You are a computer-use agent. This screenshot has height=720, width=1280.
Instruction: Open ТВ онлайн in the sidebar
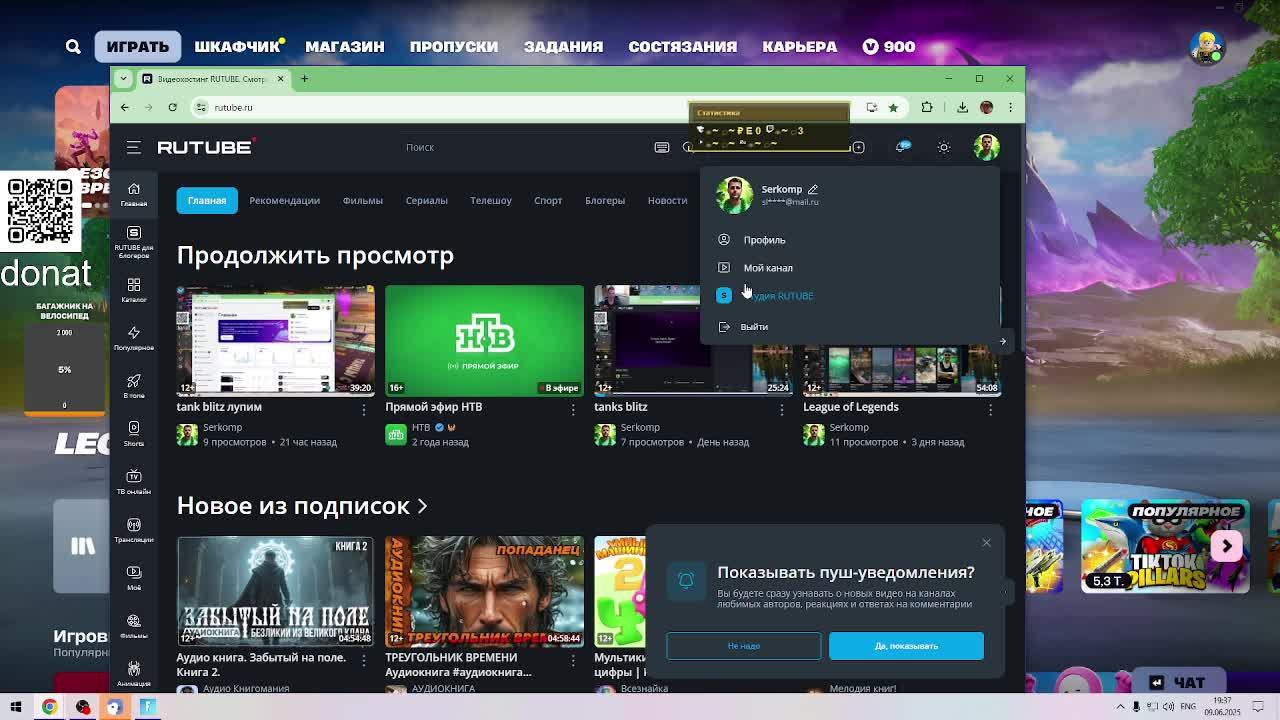coord(133,482)
